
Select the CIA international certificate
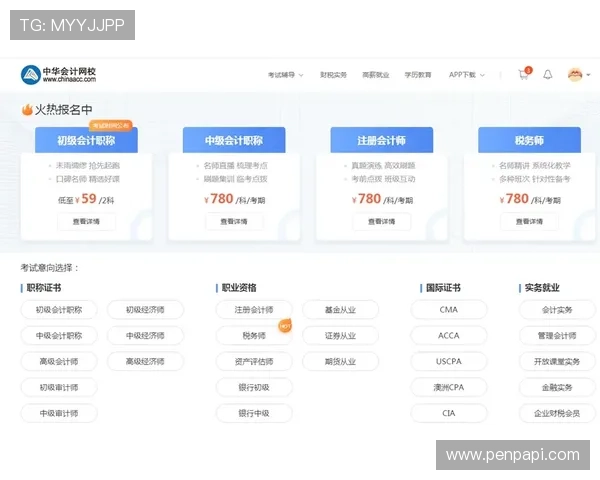[x=449, y=413]
